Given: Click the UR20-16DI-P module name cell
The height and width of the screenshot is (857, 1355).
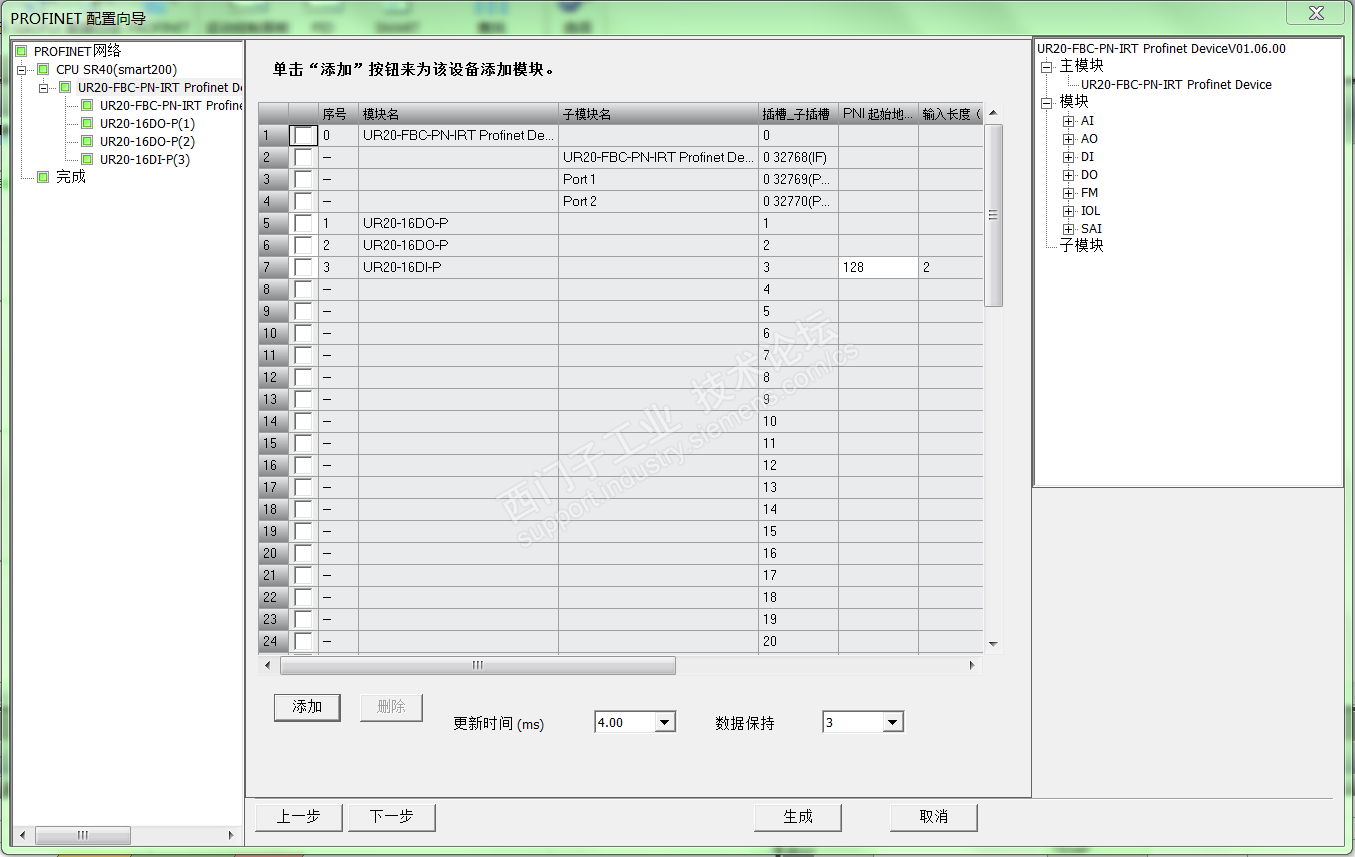Looking at the screenshot, I should click(458, 268).
